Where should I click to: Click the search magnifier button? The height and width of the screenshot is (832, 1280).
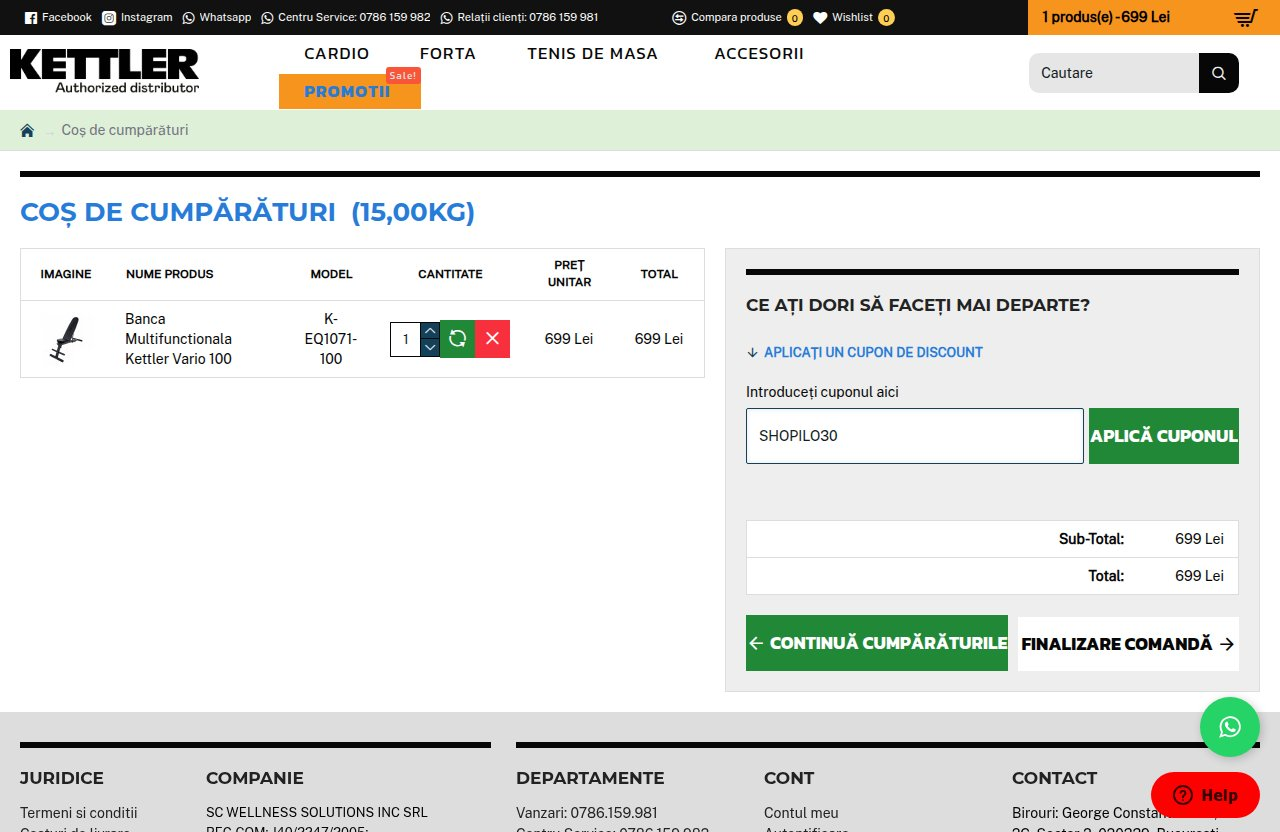pos(1219,73)
